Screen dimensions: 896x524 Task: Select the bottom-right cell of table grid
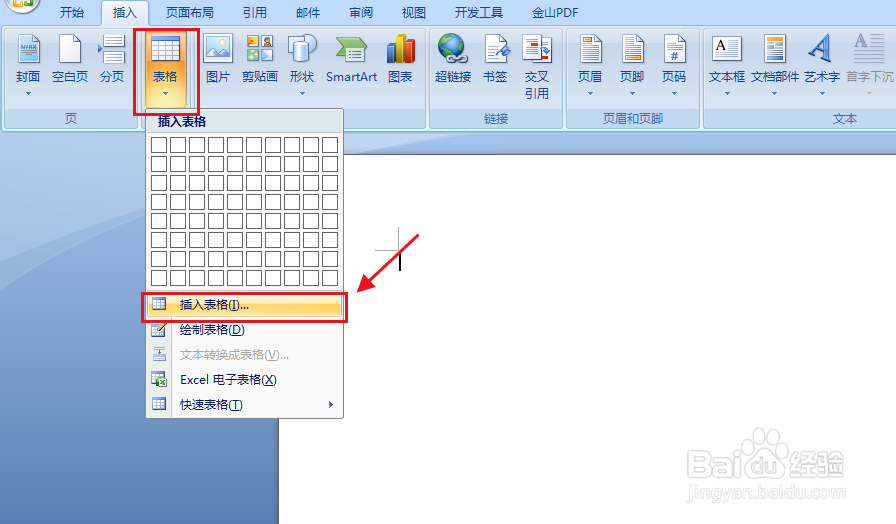pos(330,278)
